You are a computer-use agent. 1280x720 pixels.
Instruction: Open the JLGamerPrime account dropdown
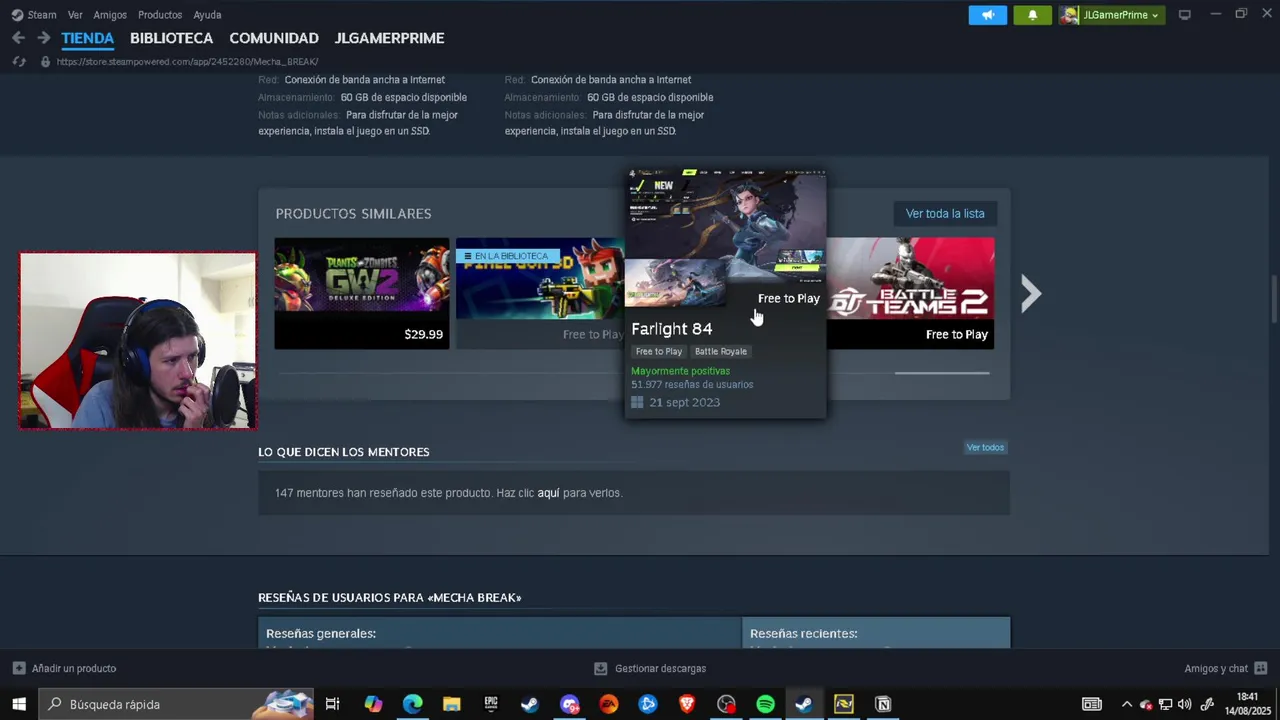[1112, 15]
